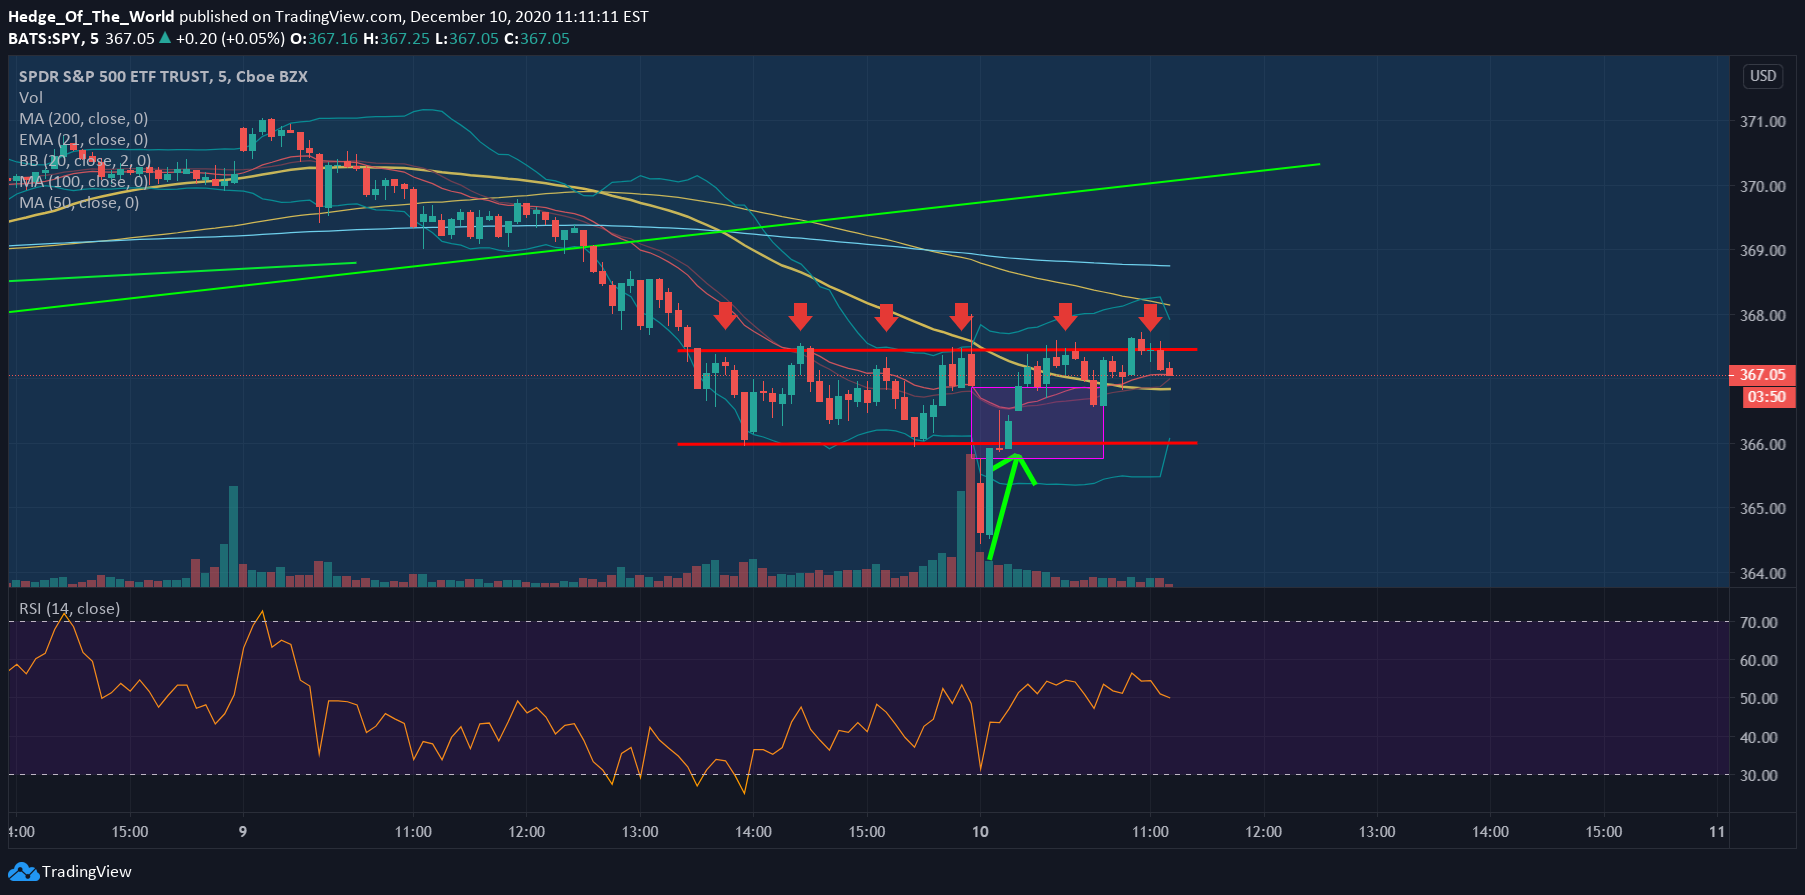Click the author name Hedge_Of_The_World

tap(91, 16)
